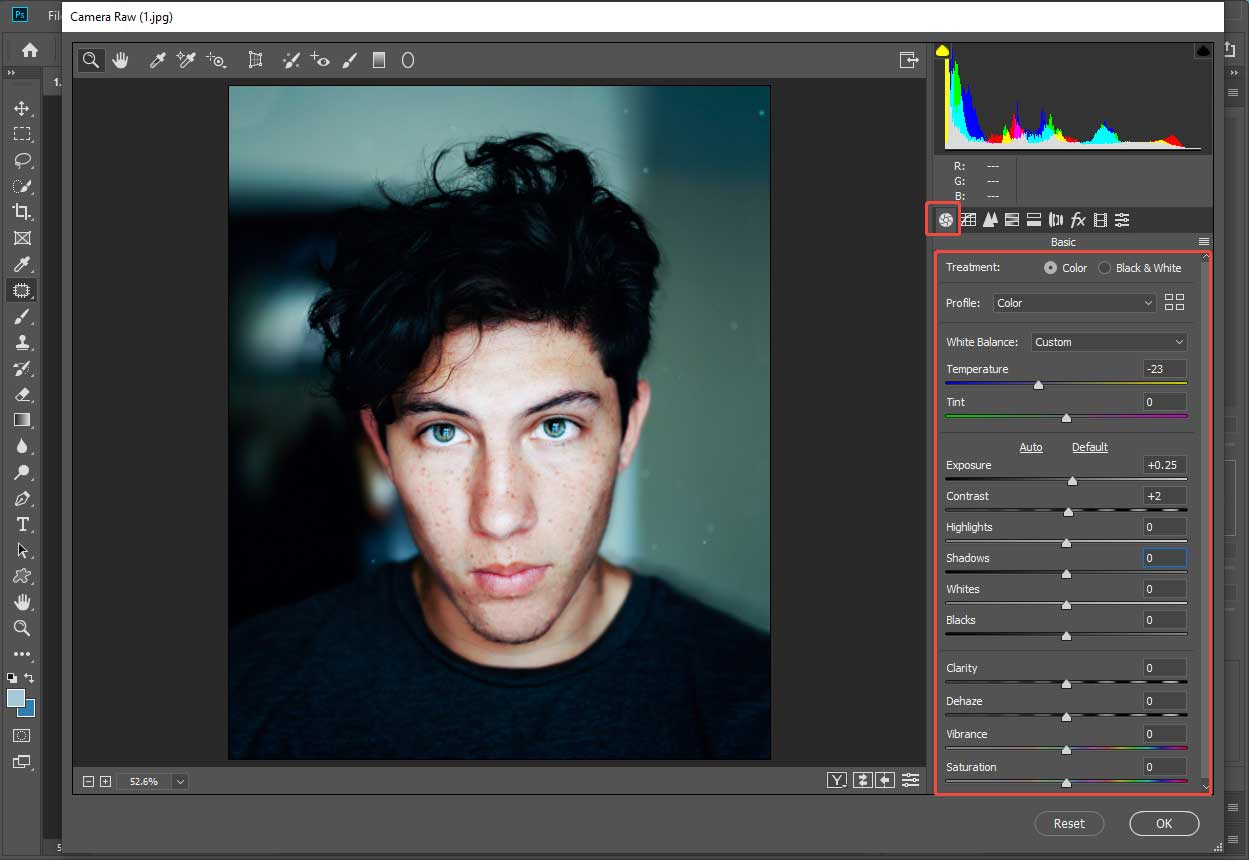Toggle shadow clipping warning on histogram

[x=941, y=49]
